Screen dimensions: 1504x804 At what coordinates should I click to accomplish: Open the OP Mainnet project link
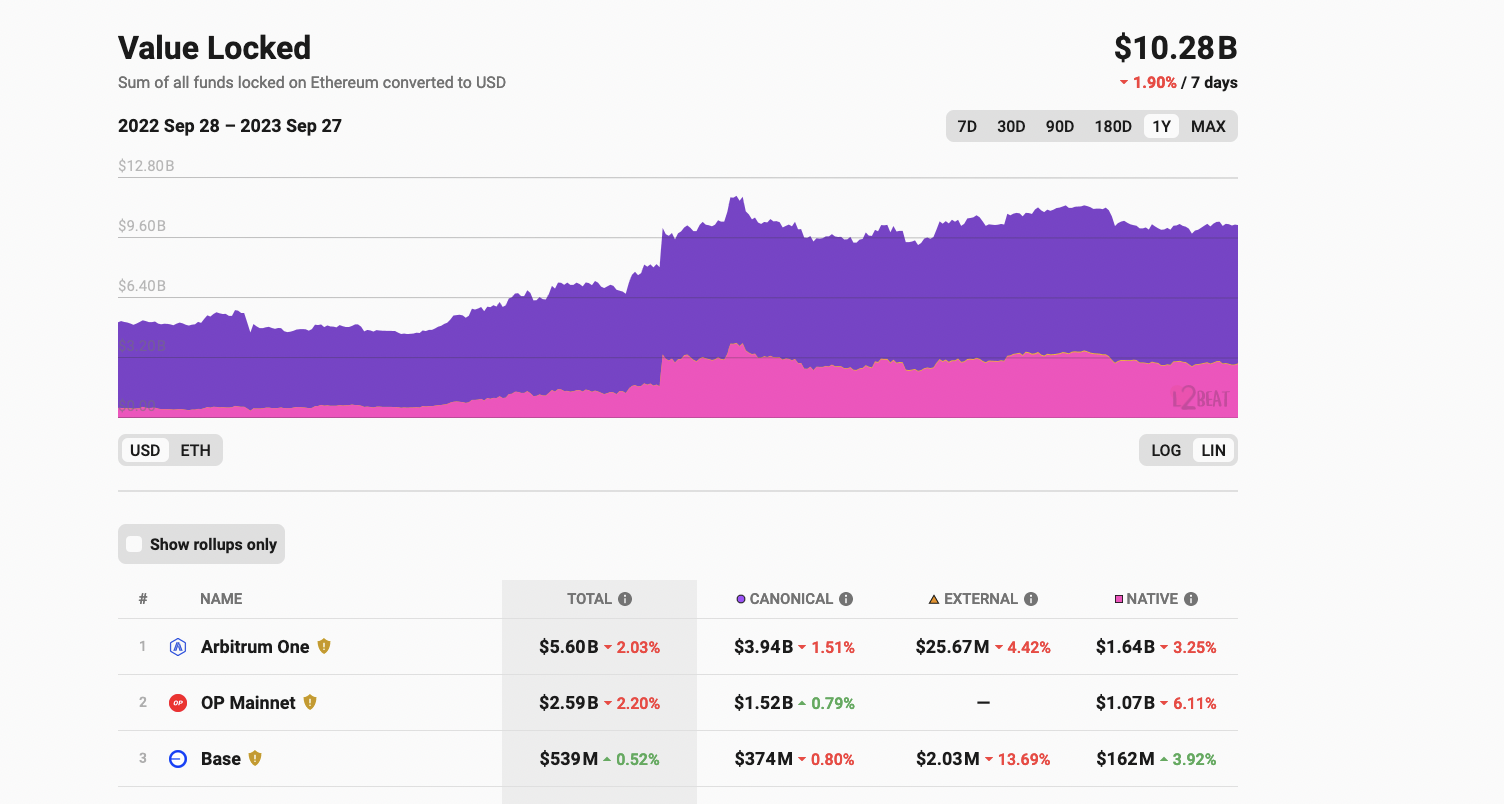tap(248, 703)
